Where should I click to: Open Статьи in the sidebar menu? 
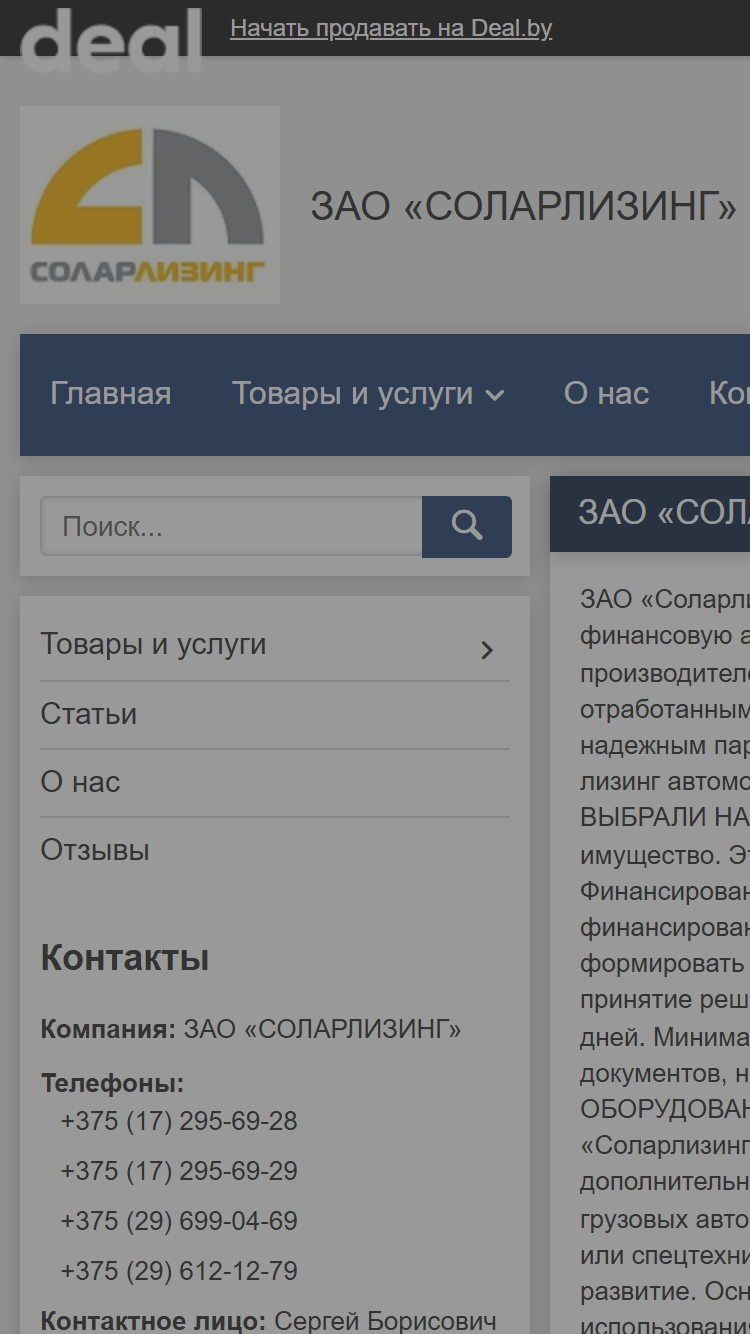pyautogui.click(x=88, y=714)
